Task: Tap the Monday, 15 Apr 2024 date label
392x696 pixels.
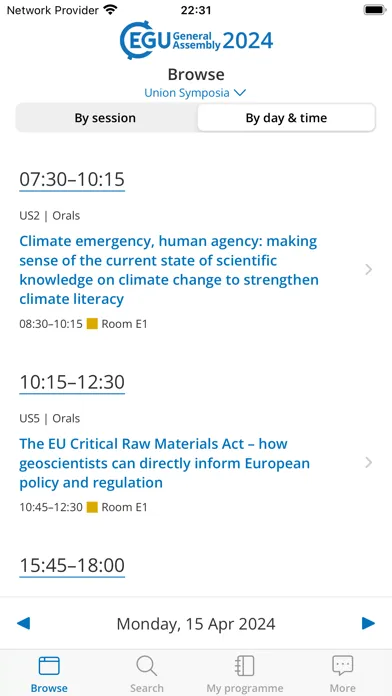Action: tap(196, 624)
